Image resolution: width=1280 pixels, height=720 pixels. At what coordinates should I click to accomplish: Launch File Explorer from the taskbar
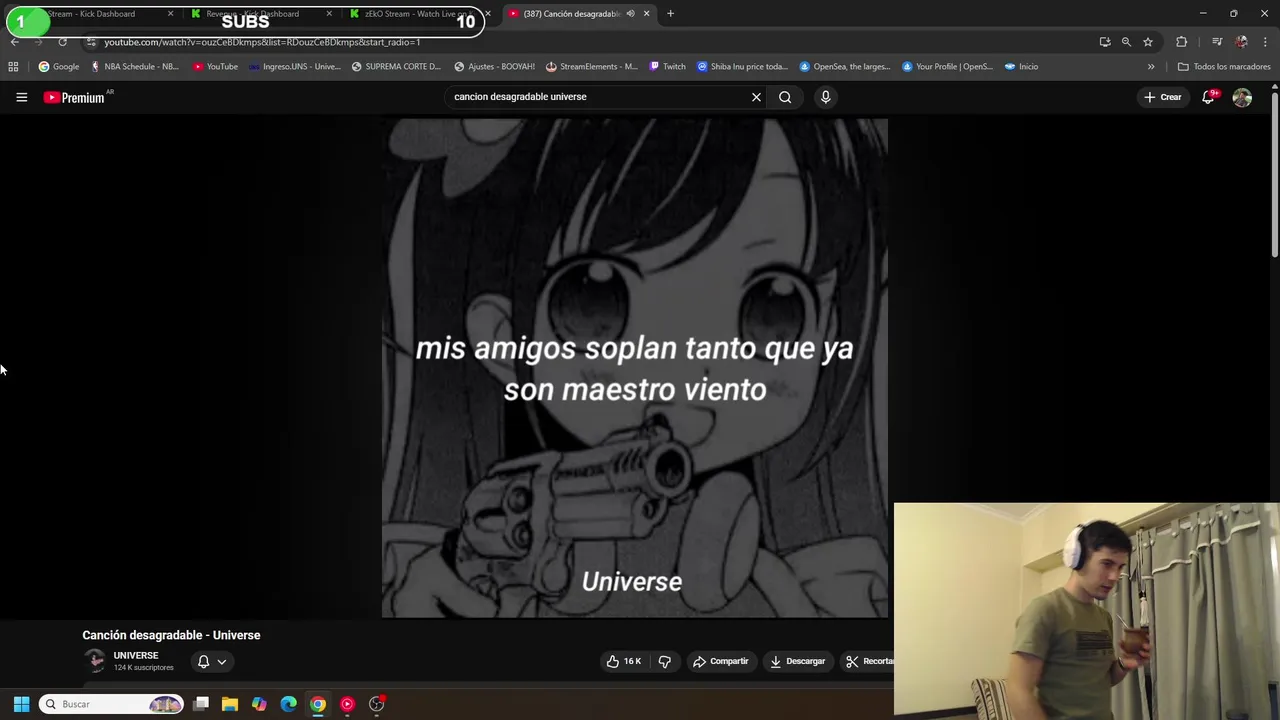coord(230,704)
